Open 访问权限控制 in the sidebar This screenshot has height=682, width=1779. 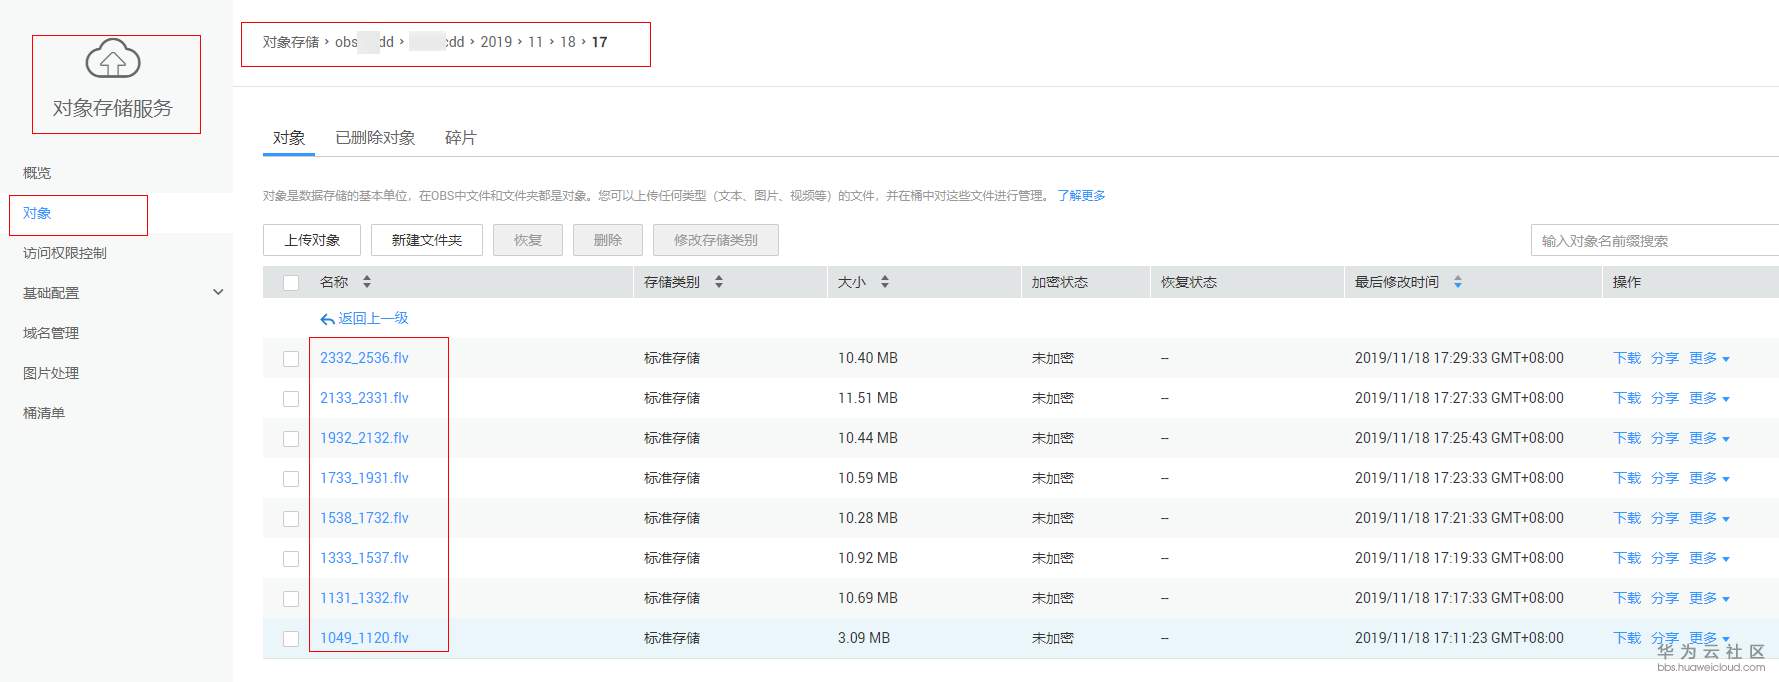(x=65, y=253)
